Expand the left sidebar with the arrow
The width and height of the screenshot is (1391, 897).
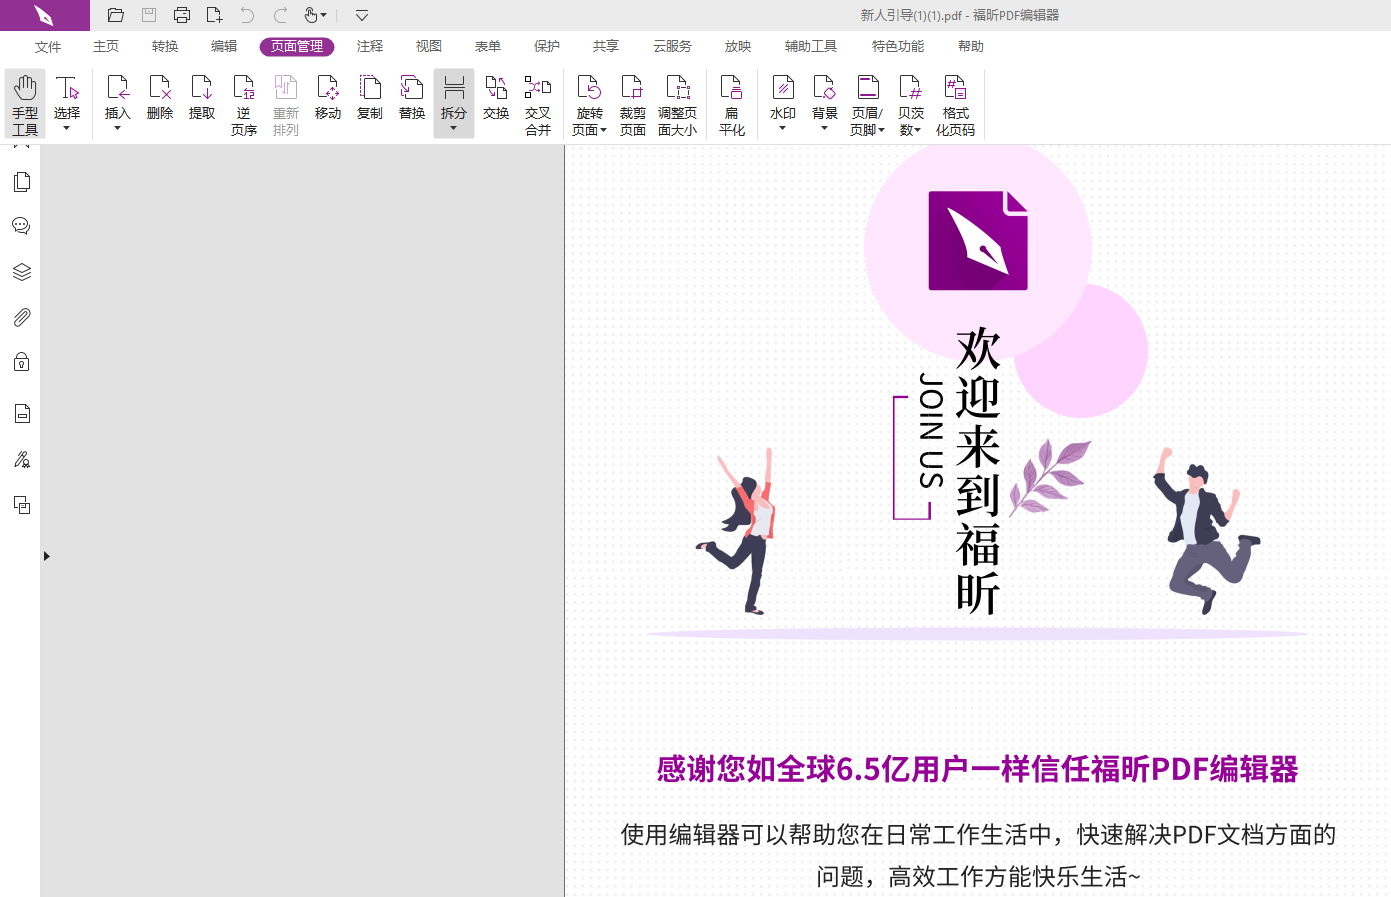click(45, 555)
